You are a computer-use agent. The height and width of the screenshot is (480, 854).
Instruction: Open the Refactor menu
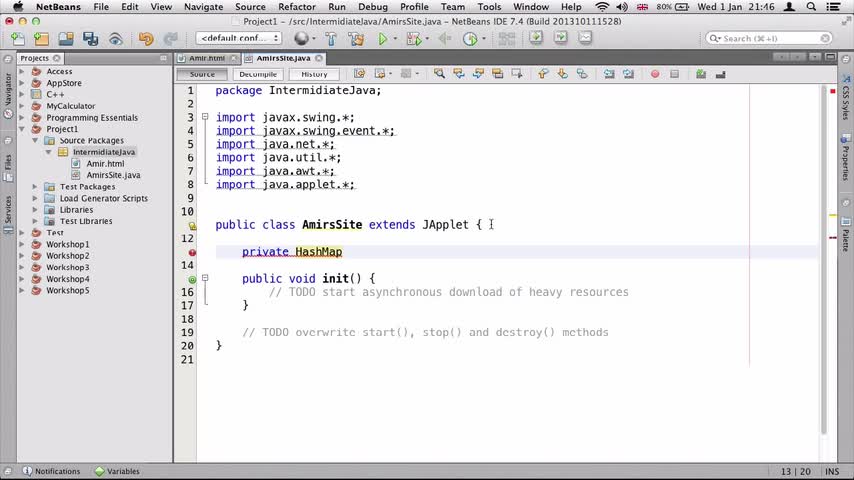[297, 7]
